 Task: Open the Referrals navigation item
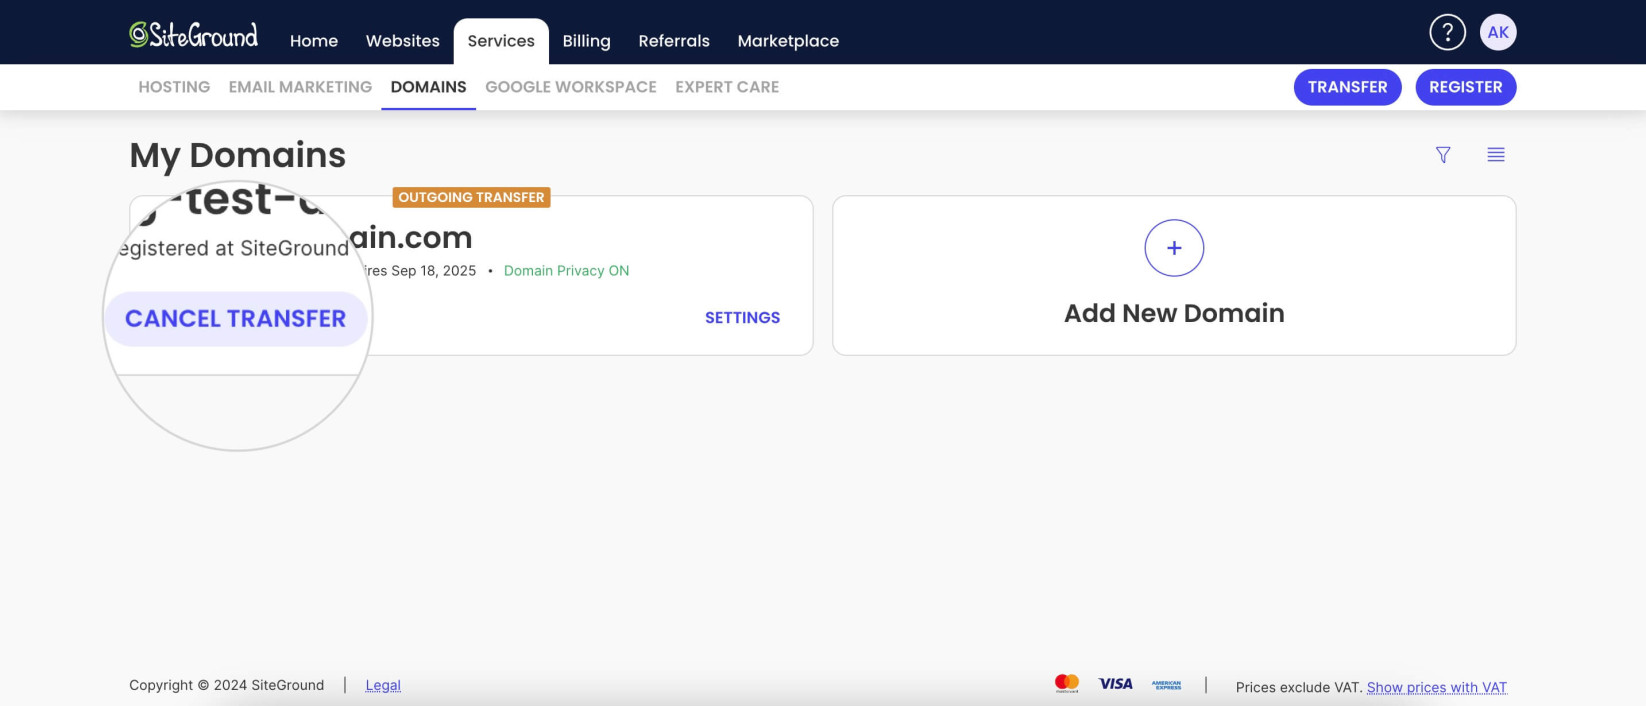(674, 41)
